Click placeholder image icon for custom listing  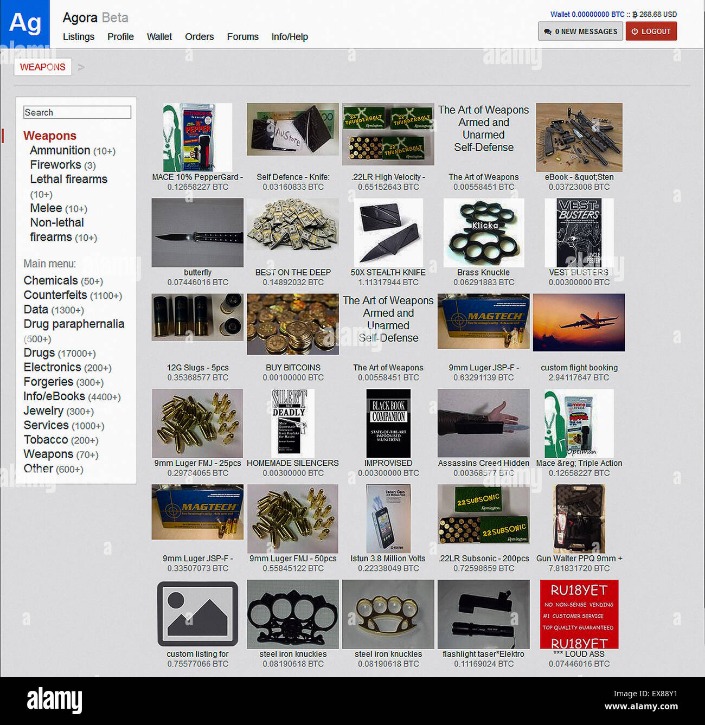point(197,614)
